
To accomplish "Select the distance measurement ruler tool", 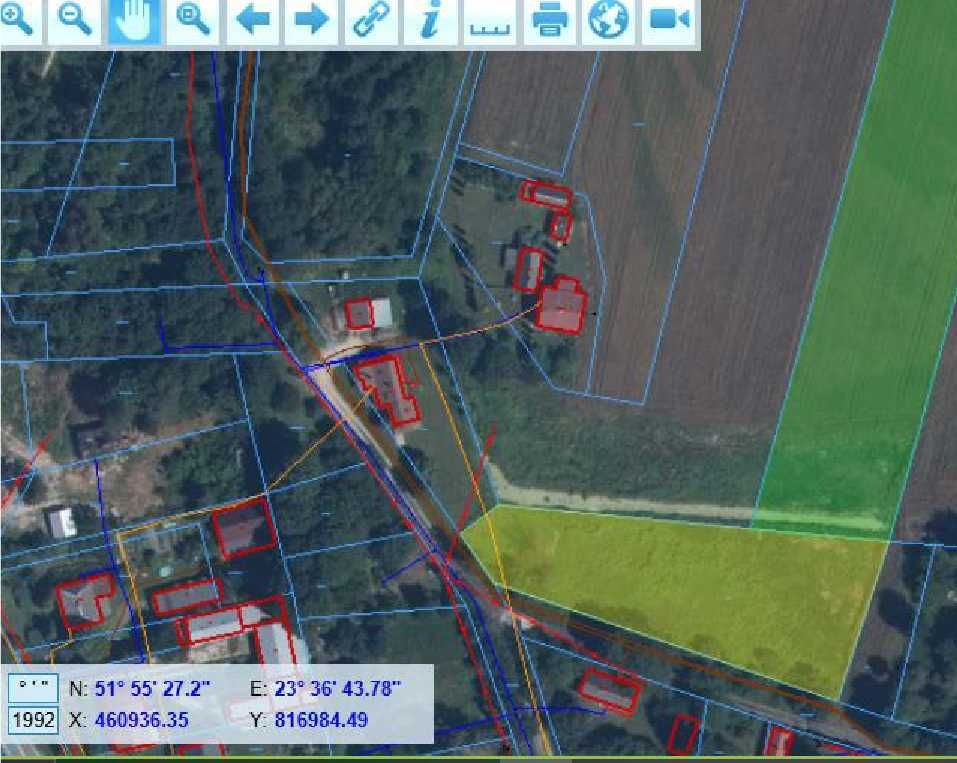I will pyautogui.click(x=490, y=21).
